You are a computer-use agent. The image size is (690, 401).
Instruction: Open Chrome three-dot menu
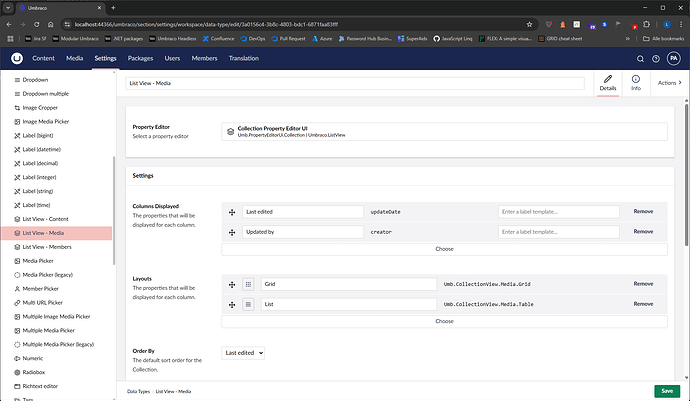(681, 24)
